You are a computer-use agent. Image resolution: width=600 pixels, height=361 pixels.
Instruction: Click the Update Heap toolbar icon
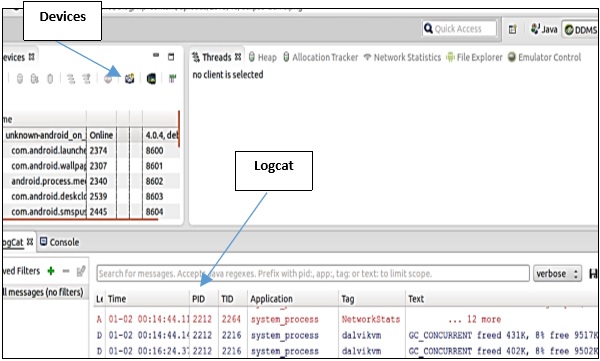(x=20, y=78)
